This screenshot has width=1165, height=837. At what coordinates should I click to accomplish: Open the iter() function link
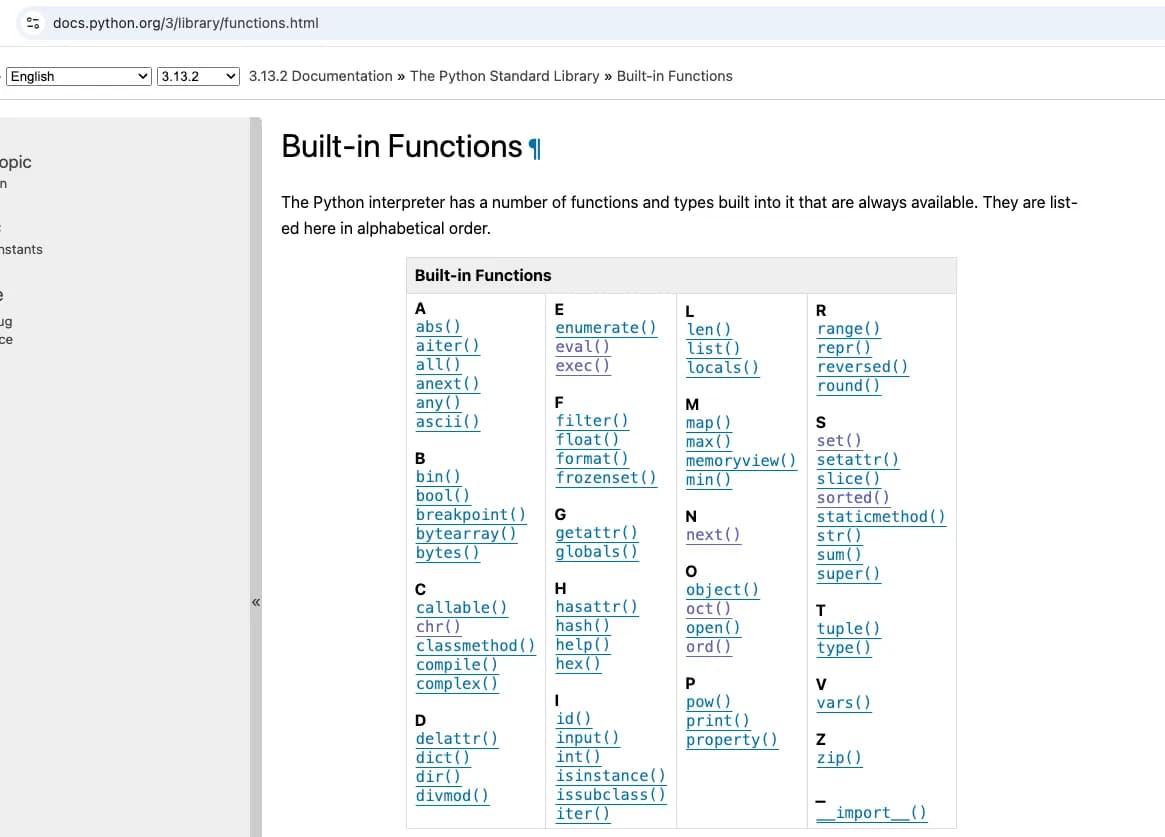coord(582,813)
